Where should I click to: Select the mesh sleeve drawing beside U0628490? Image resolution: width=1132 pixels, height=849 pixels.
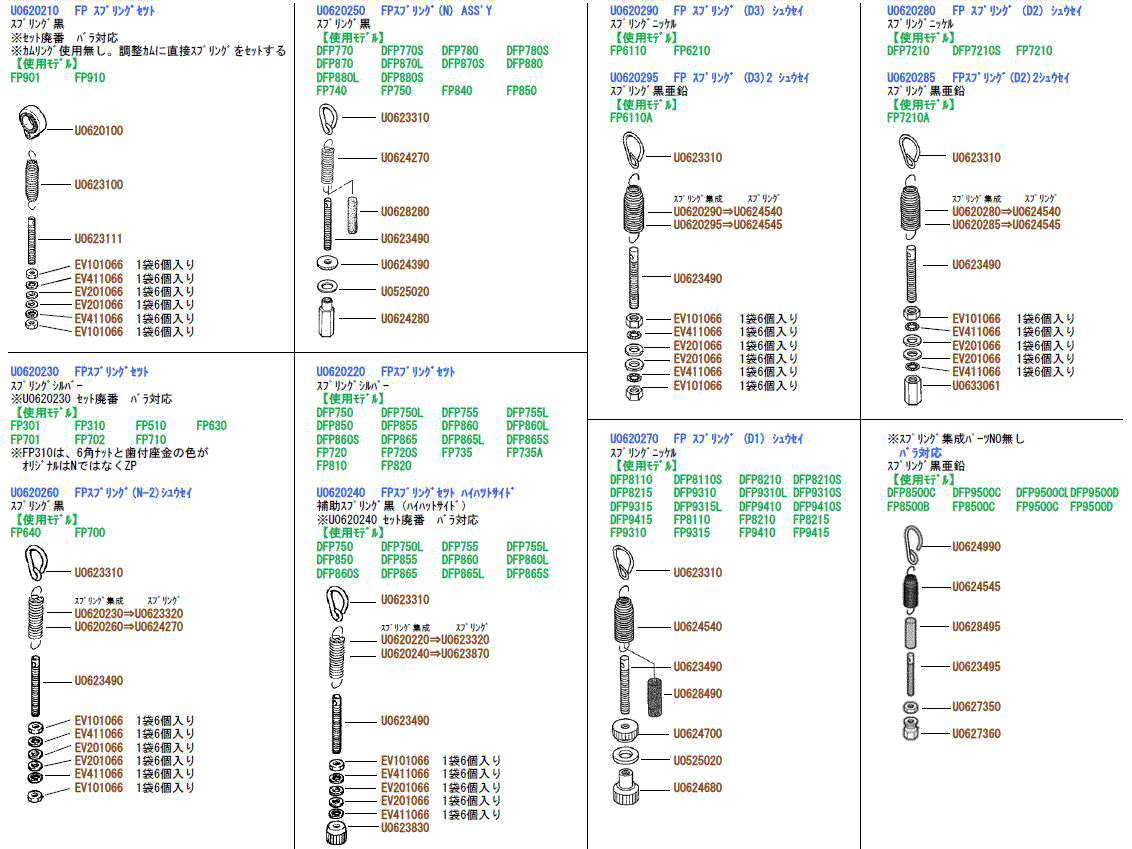click(655, 697)
